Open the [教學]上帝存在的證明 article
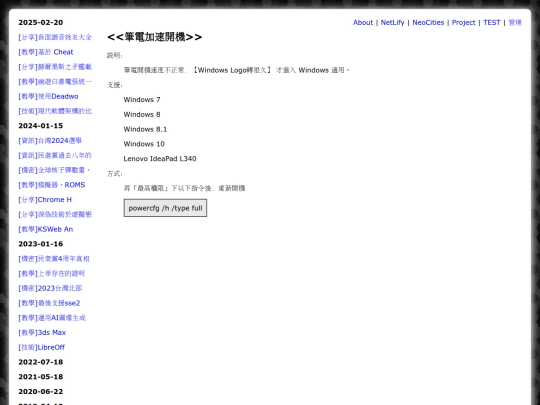 tap(52, 273)
